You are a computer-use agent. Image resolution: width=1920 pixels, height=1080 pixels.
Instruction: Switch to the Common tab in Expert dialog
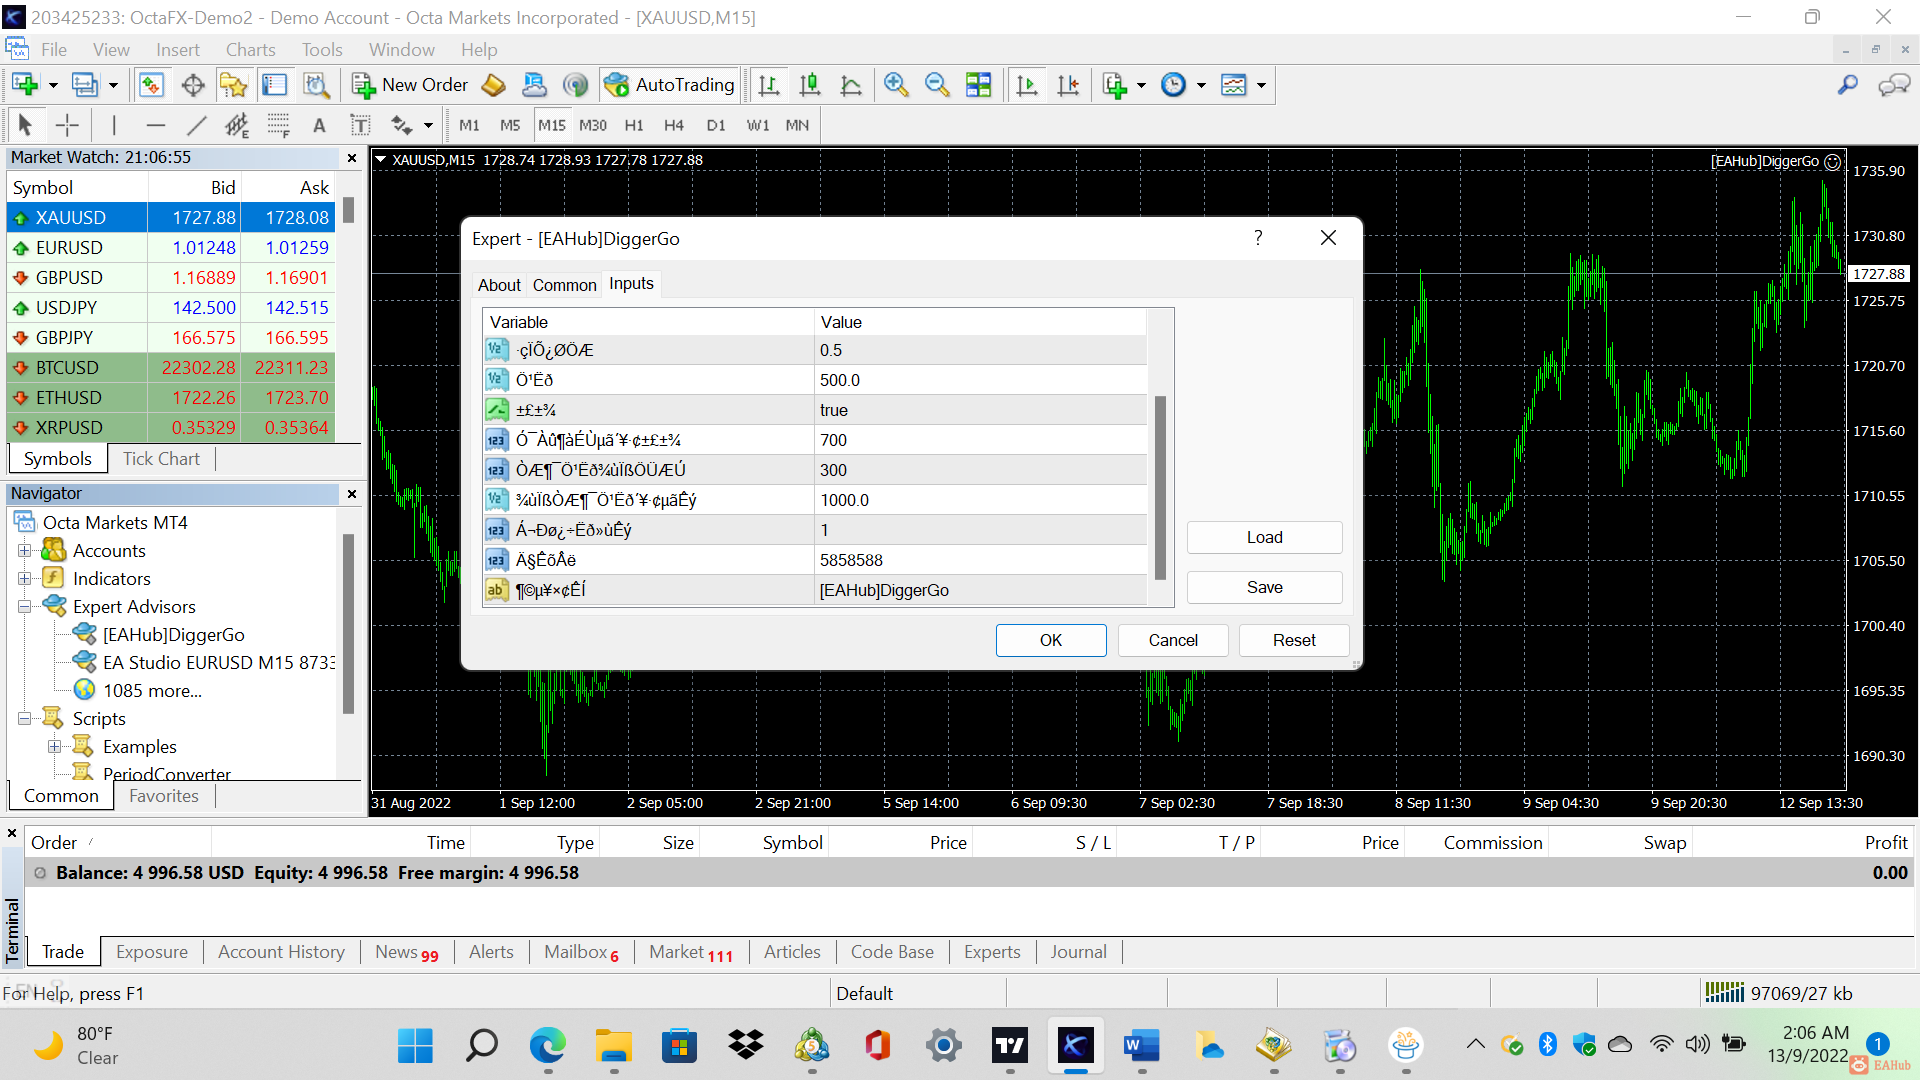pos(564,285)
